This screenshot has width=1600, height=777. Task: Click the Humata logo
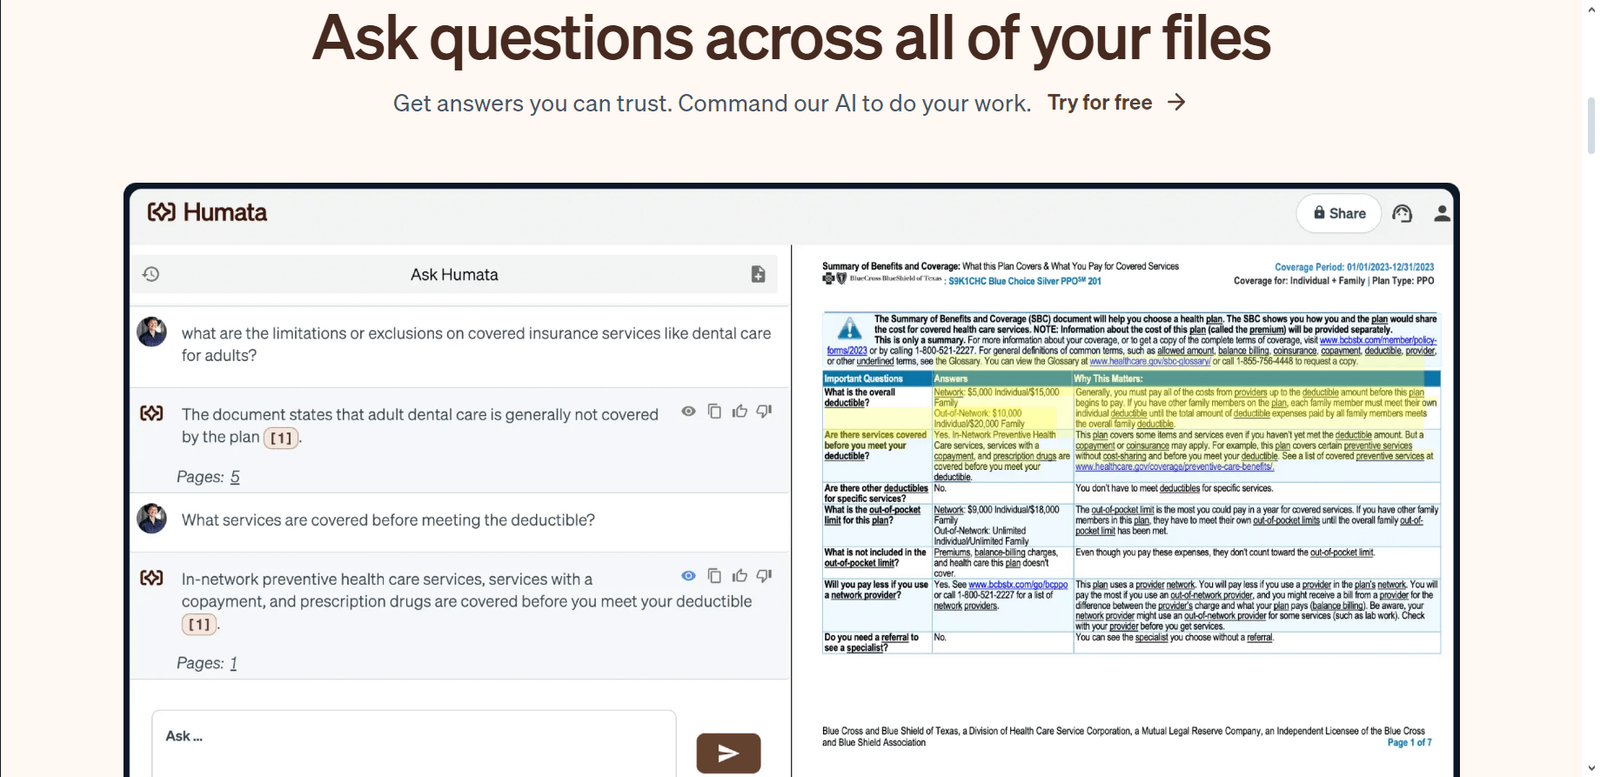point(207,212)
